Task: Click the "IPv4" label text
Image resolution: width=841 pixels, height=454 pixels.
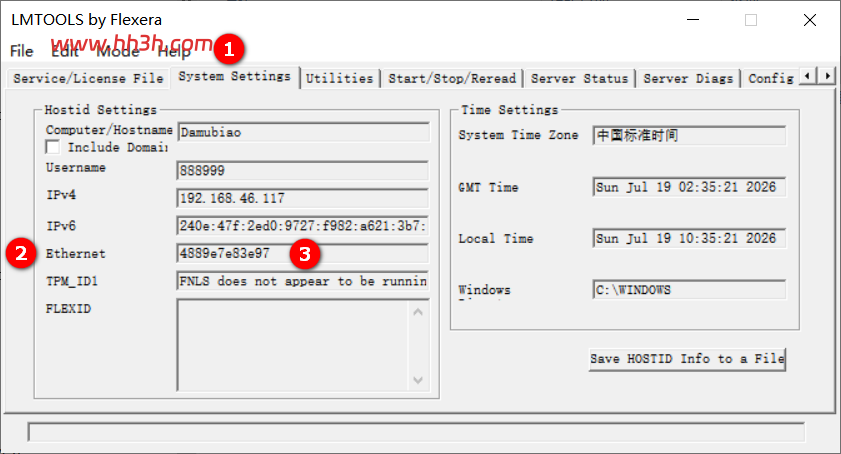Action: pos(61,195)
